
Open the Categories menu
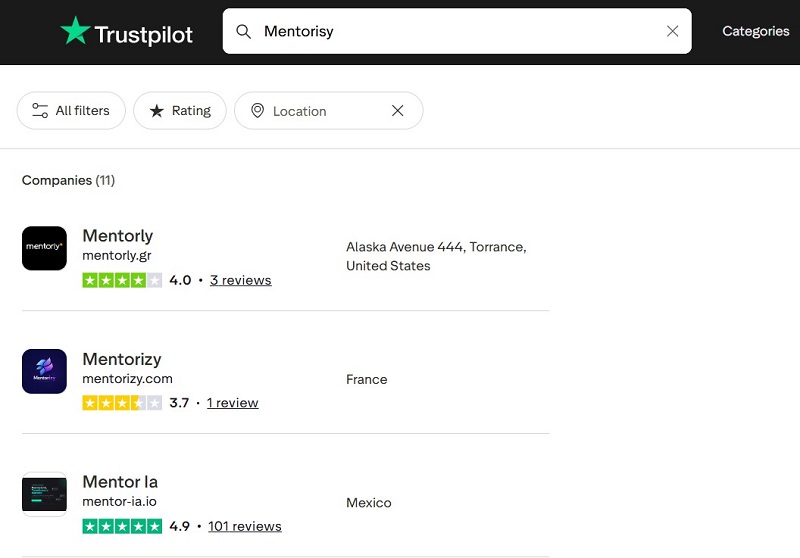[756, 31]
